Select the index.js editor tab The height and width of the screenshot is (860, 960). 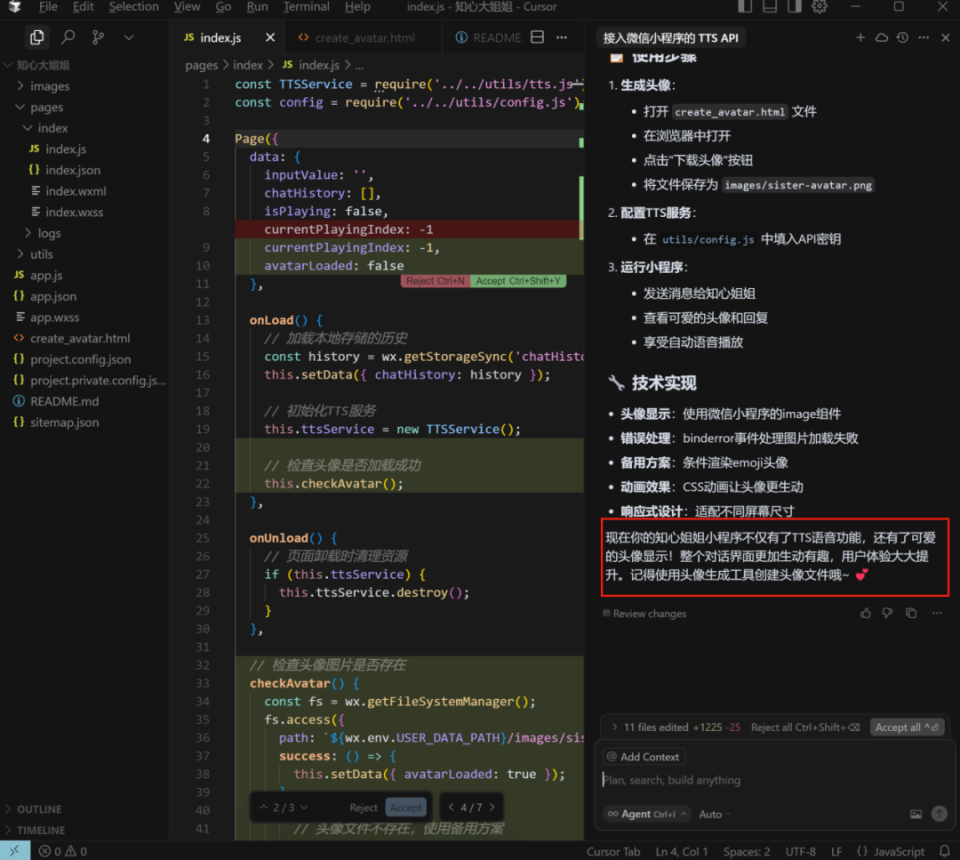pyautogui.click(x=220, y=38)
